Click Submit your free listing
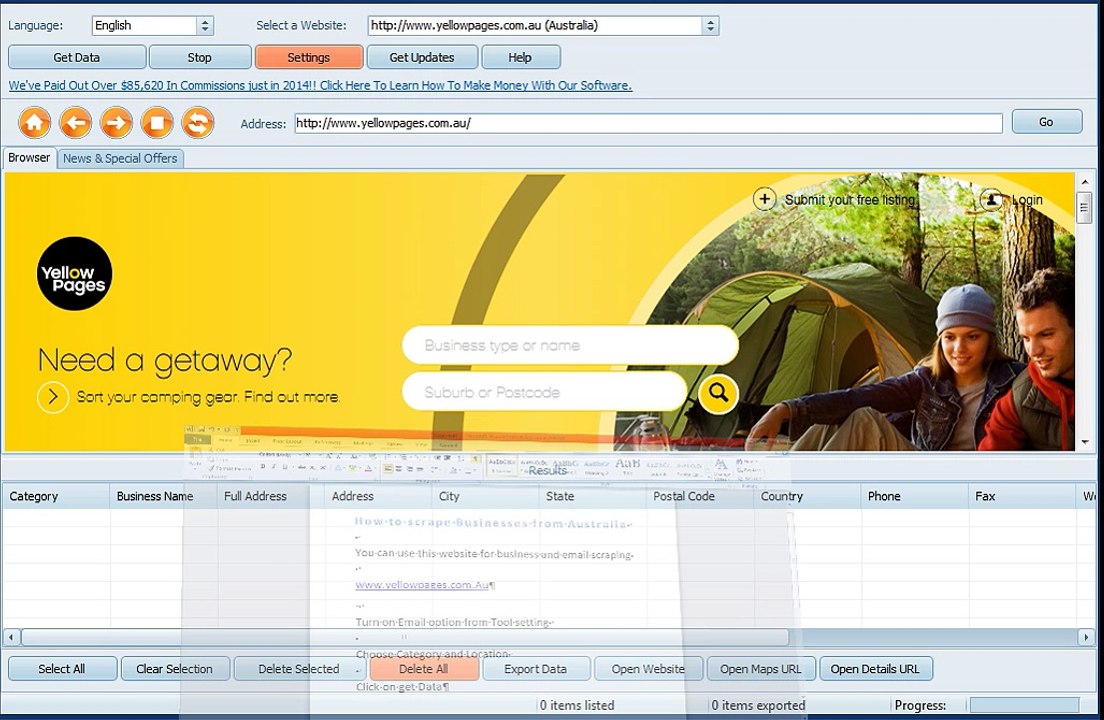Image resolution: width=1104 pixels, height=720 pixels. coord(850,200)
